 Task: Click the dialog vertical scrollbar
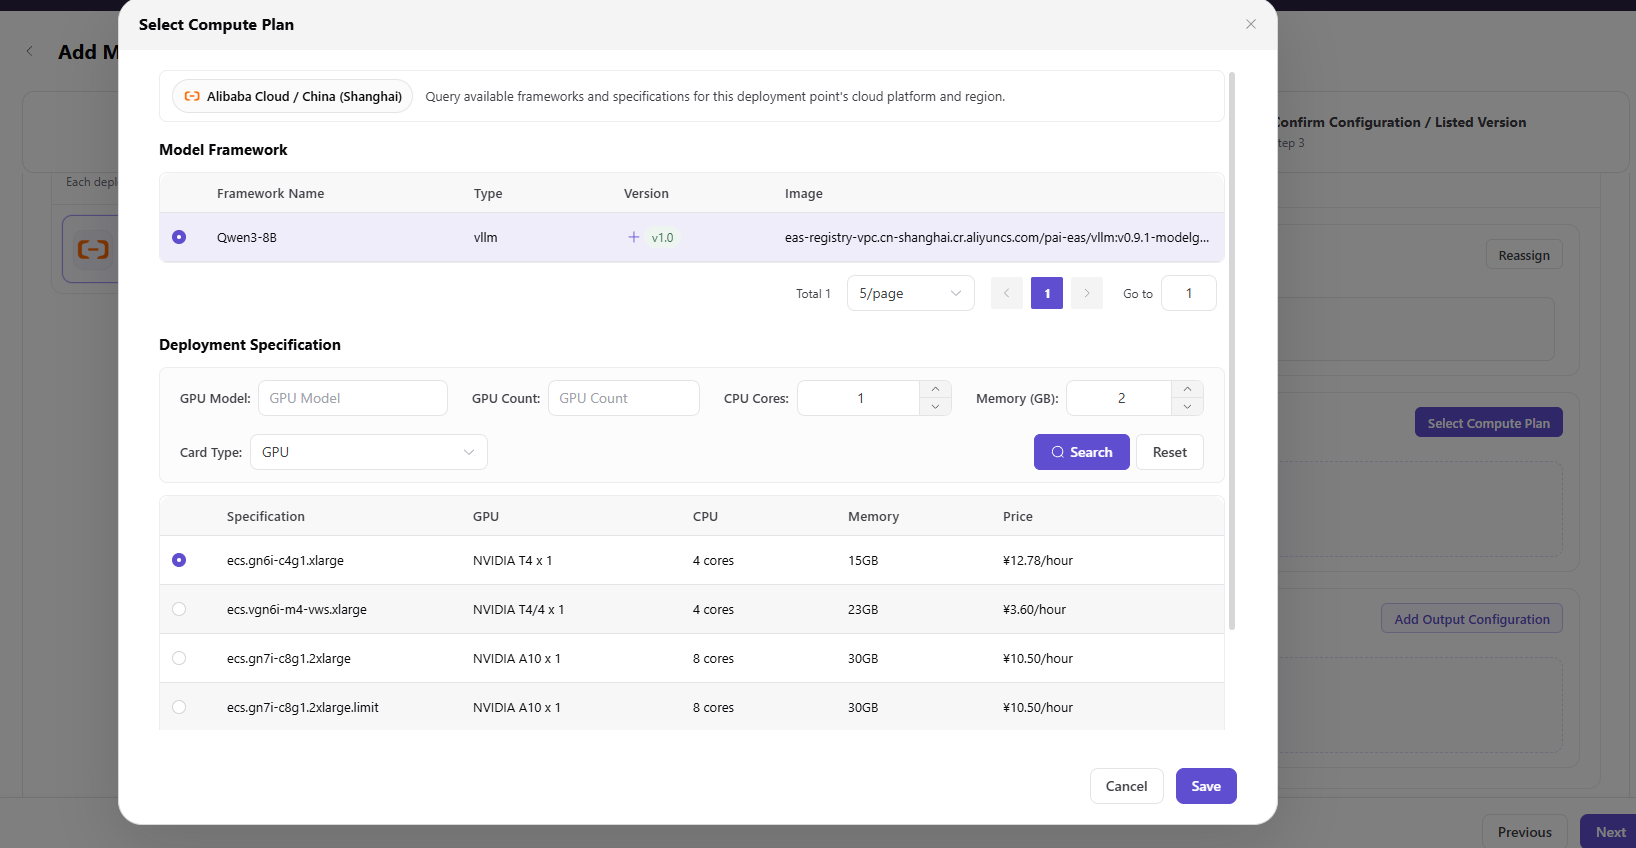[x=1232, y=350]
